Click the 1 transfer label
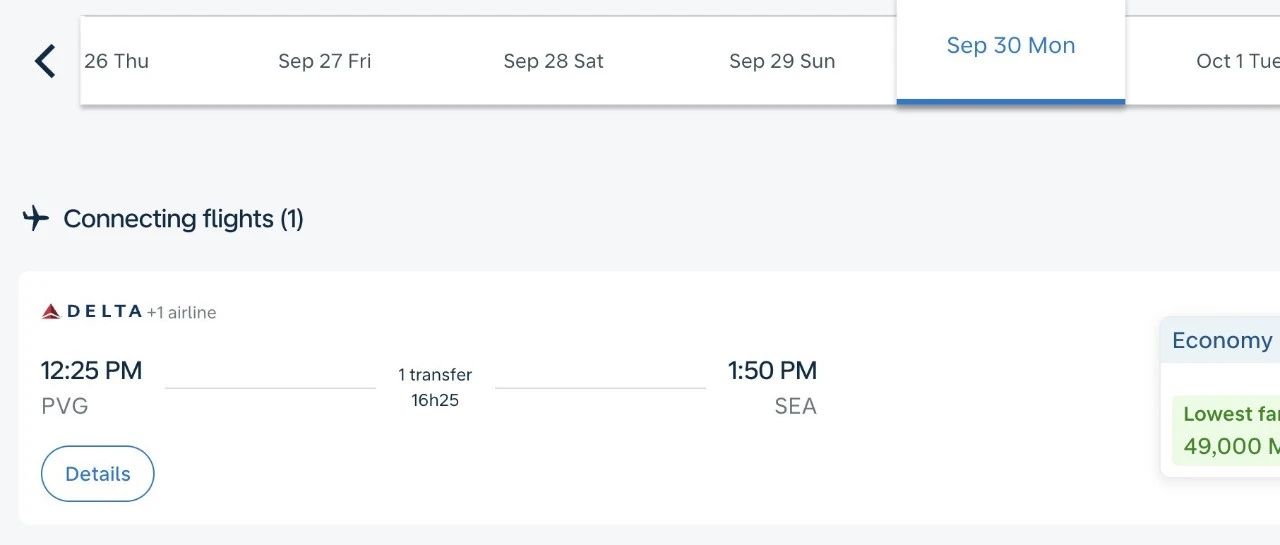Viewport: 1280px width, 545px height. point(435,375)
